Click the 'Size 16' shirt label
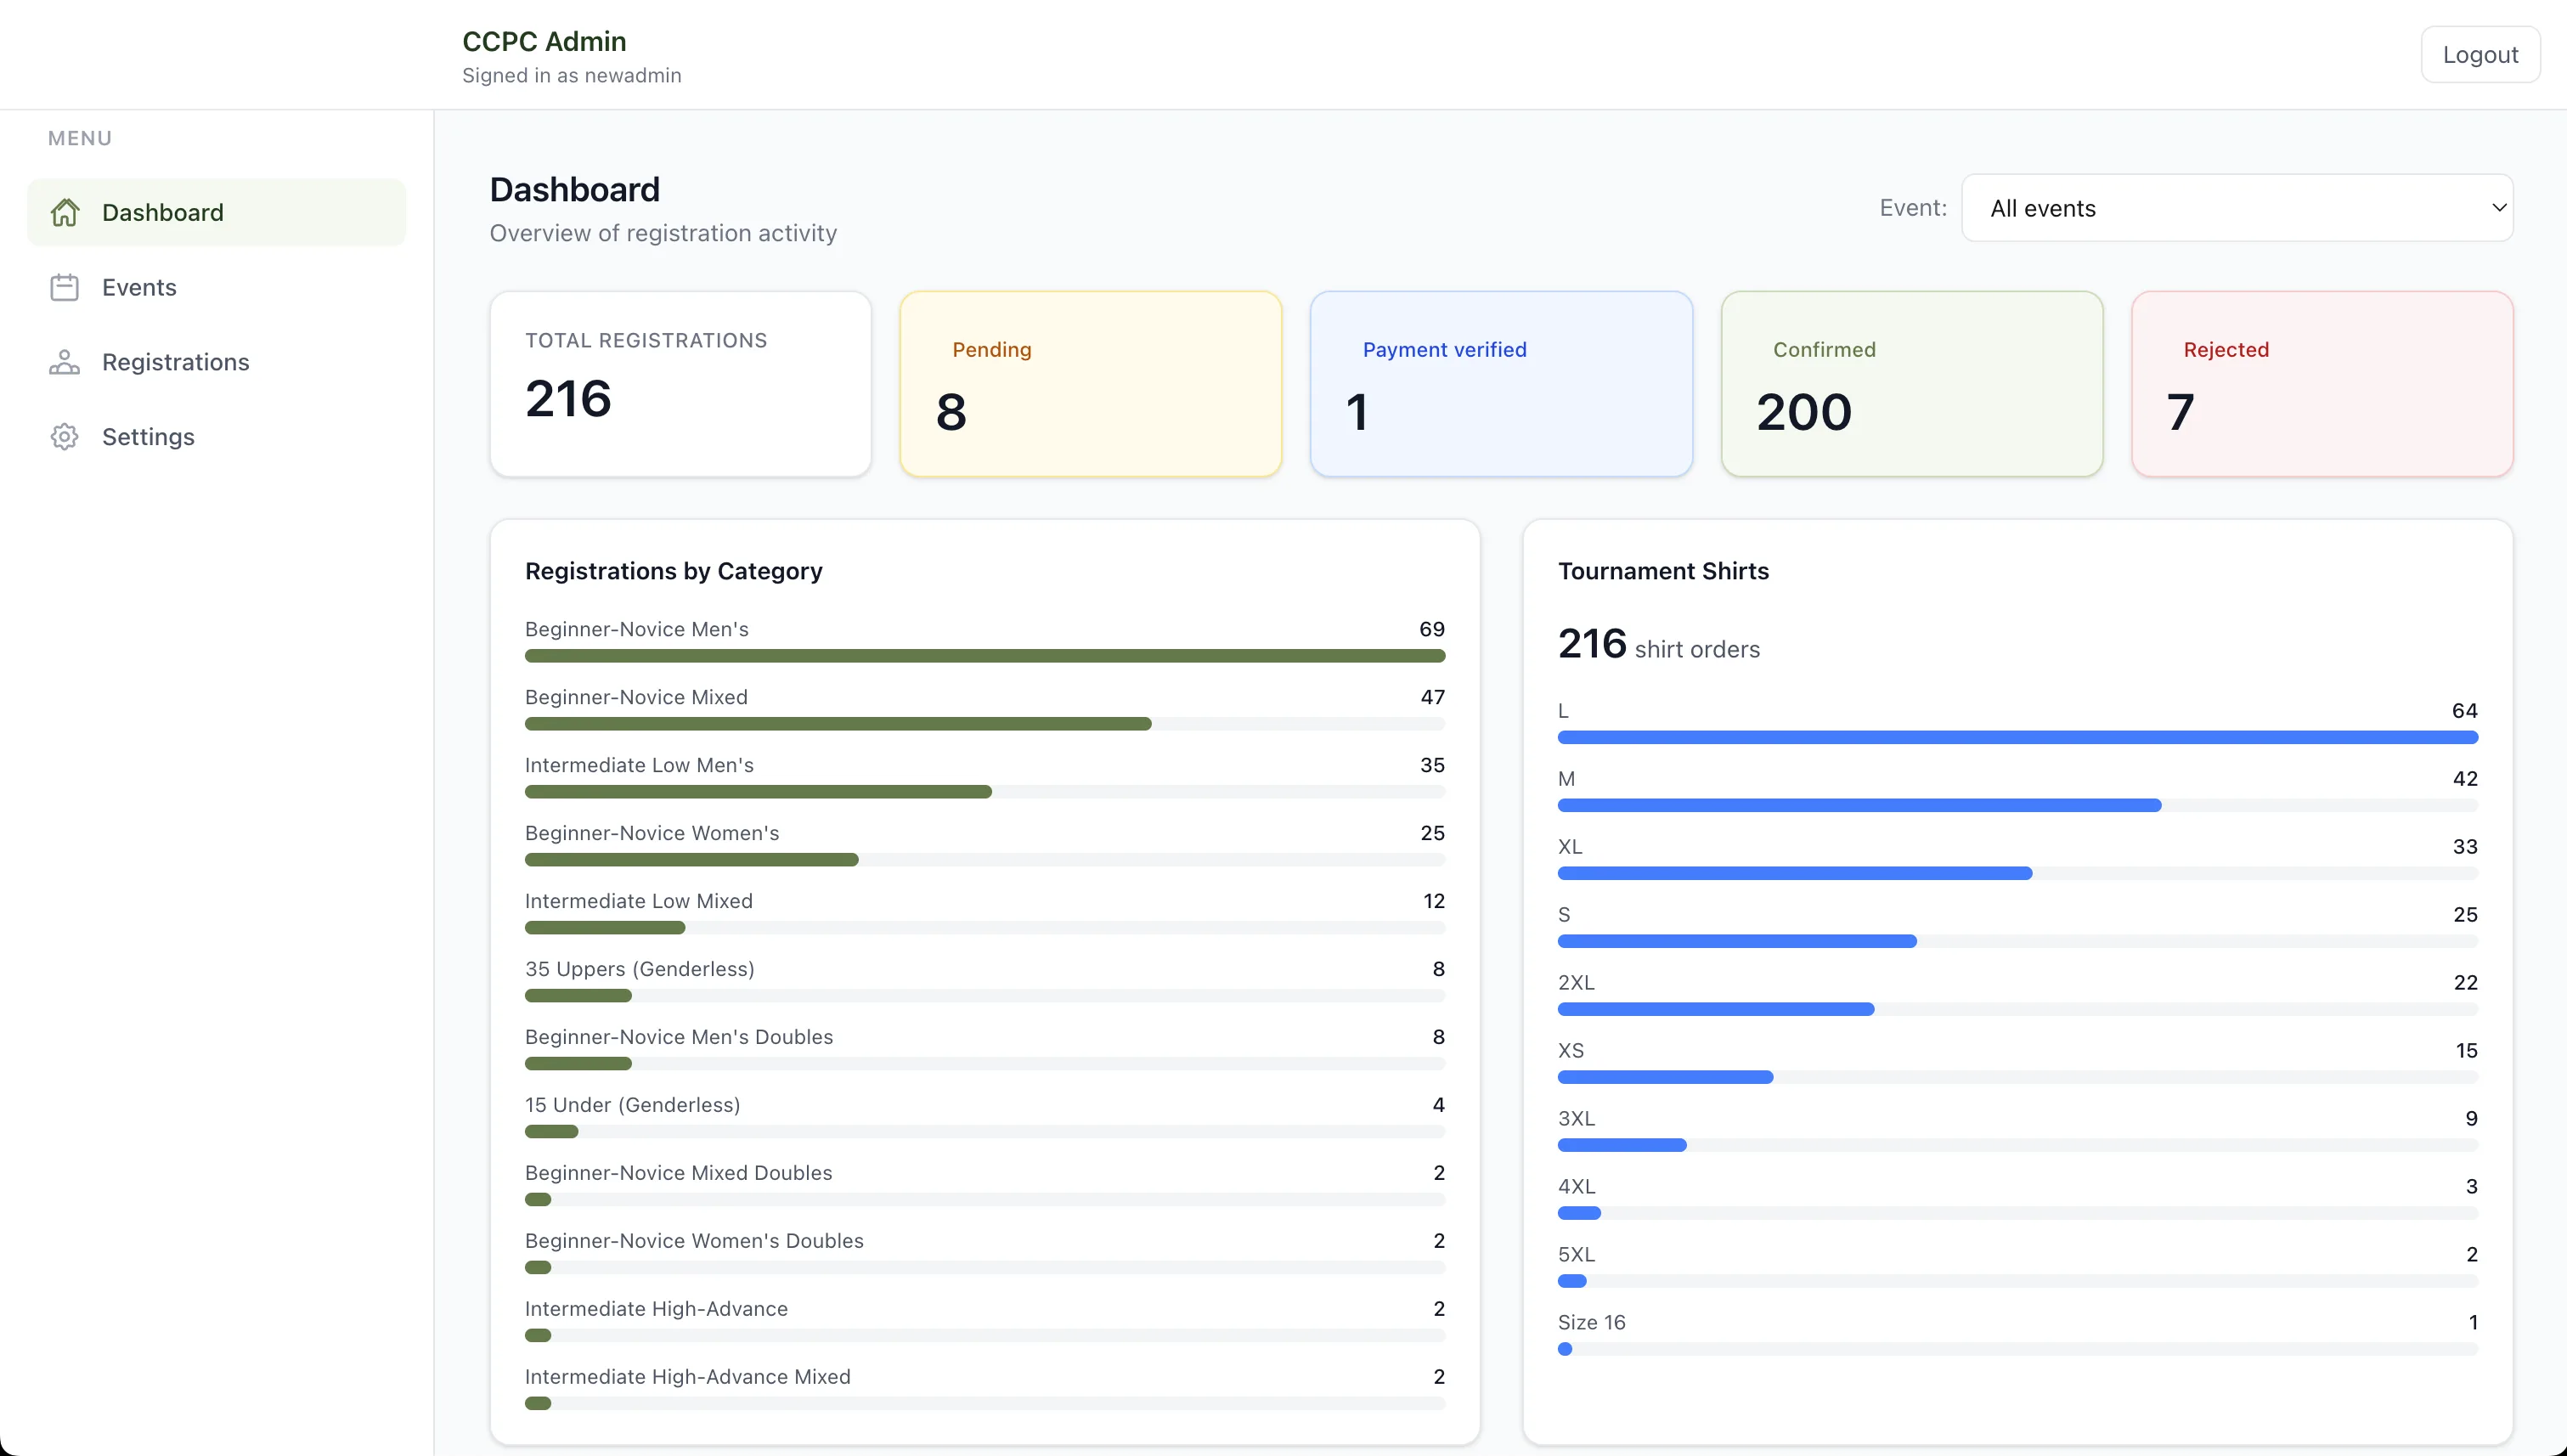2567x1456 pixels. coord(1592,1323)
